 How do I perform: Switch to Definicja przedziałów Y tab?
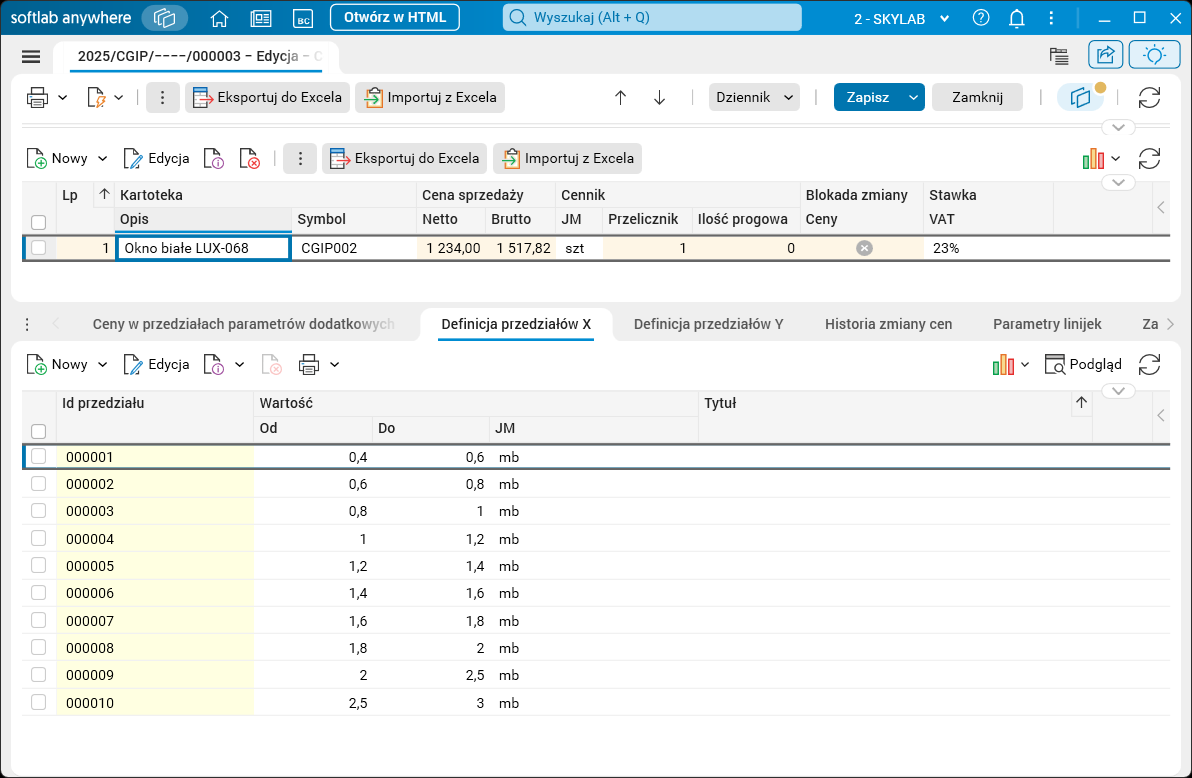point(708,324)
